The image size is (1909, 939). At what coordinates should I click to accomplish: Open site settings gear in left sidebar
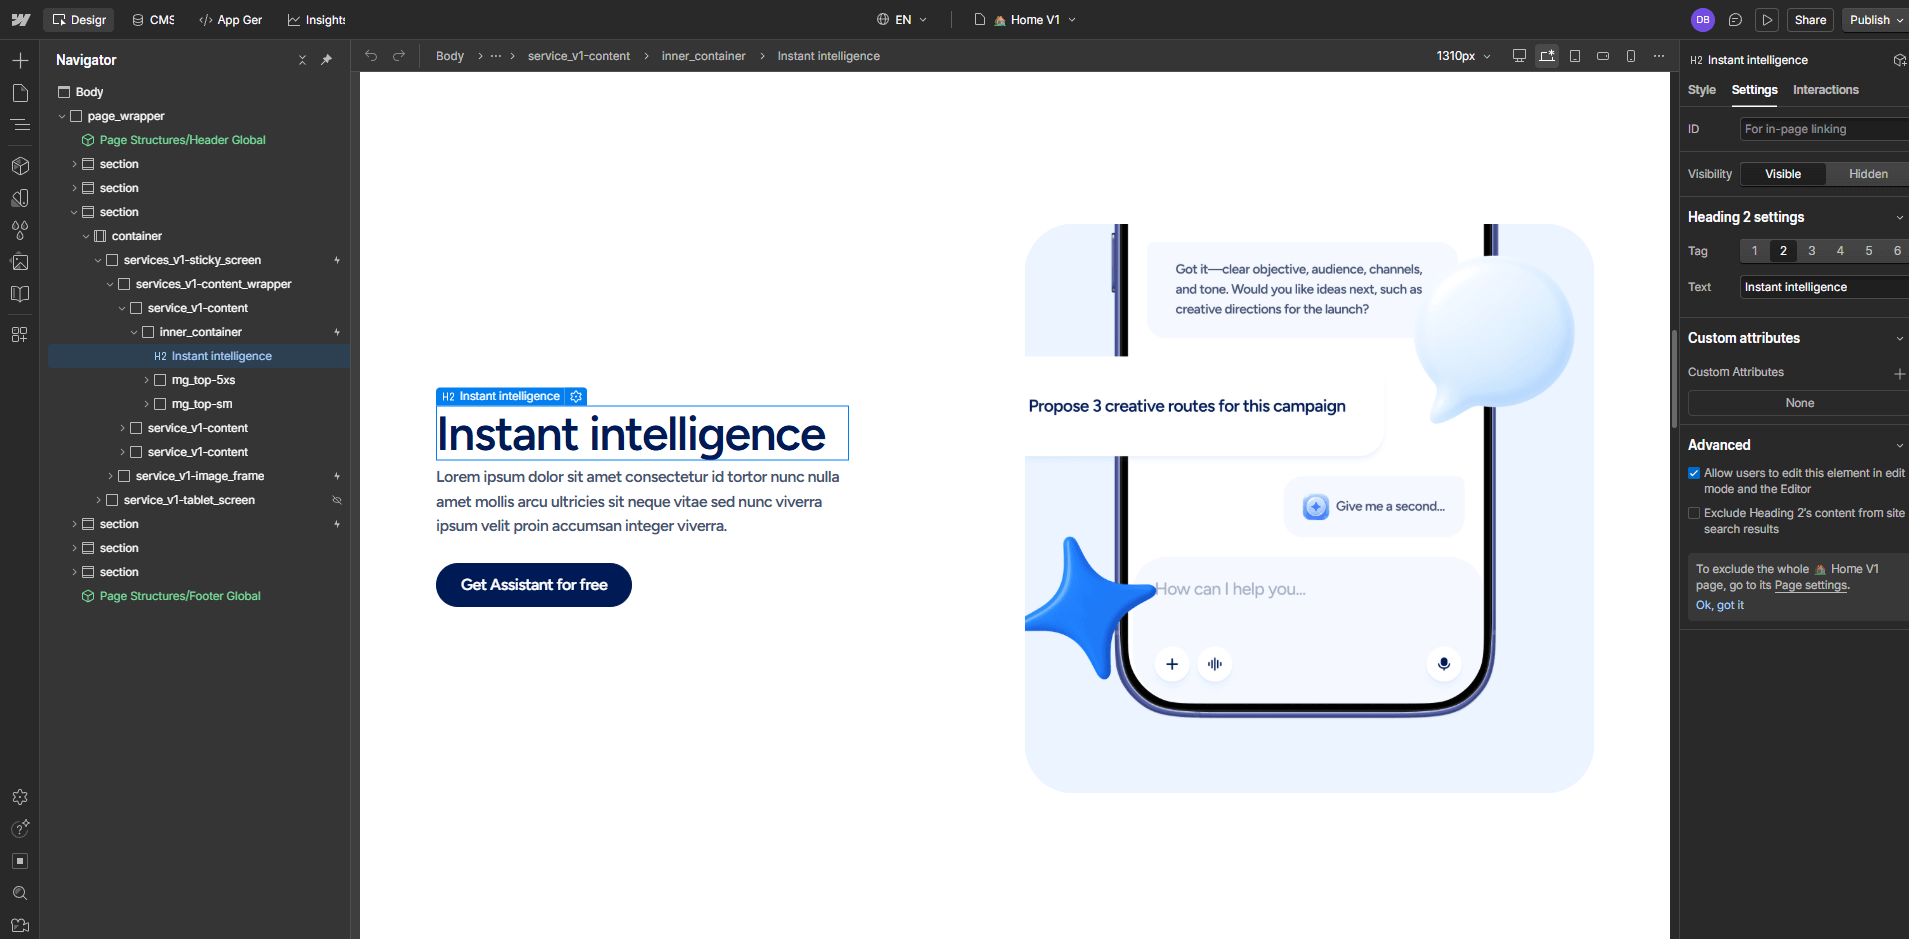[x=20, y=797]
